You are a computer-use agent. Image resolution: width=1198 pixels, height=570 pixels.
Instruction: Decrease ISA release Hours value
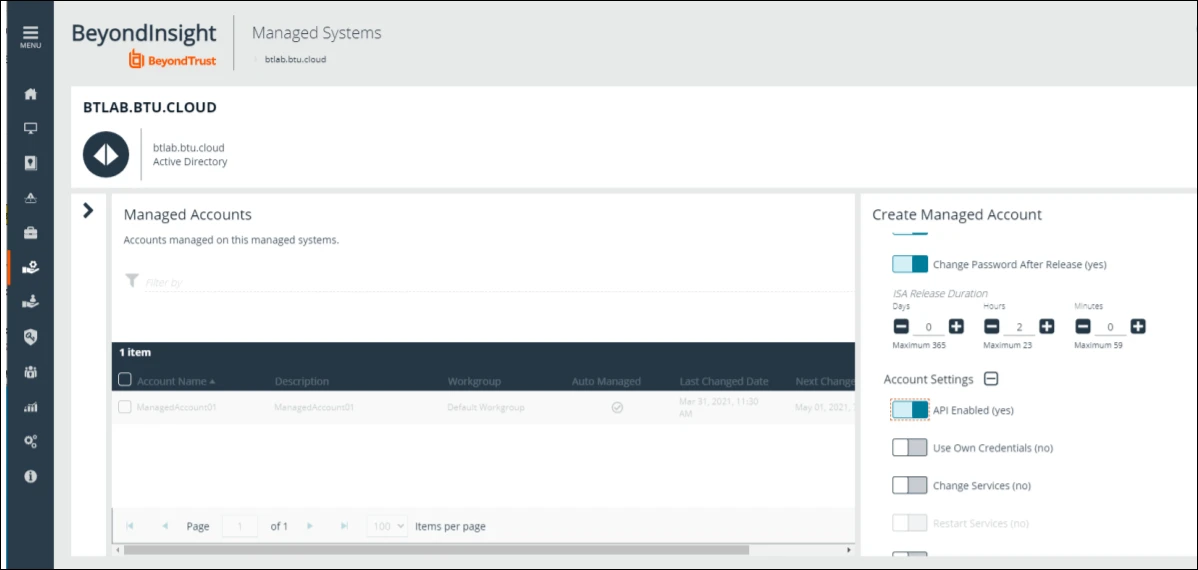click(x=992, y=327)
